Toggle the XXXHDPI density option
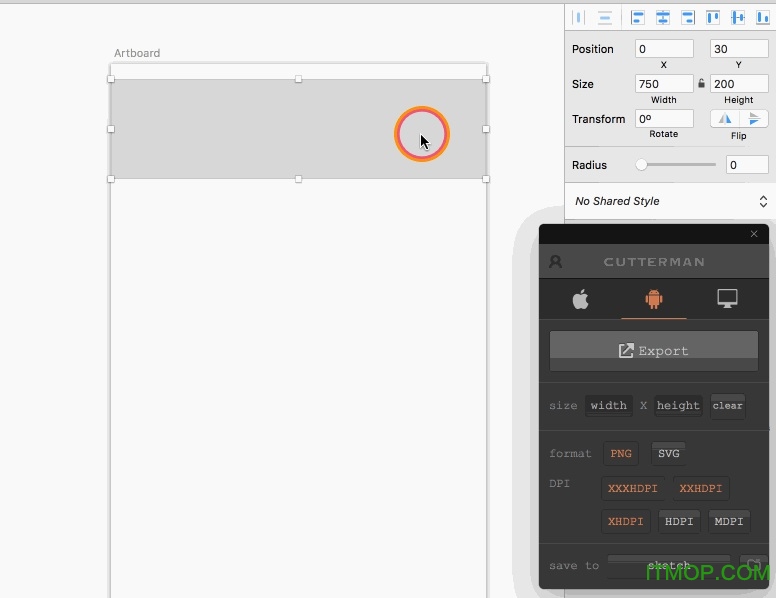The width and height of the screenshot is (776, 598). (633, 489)
